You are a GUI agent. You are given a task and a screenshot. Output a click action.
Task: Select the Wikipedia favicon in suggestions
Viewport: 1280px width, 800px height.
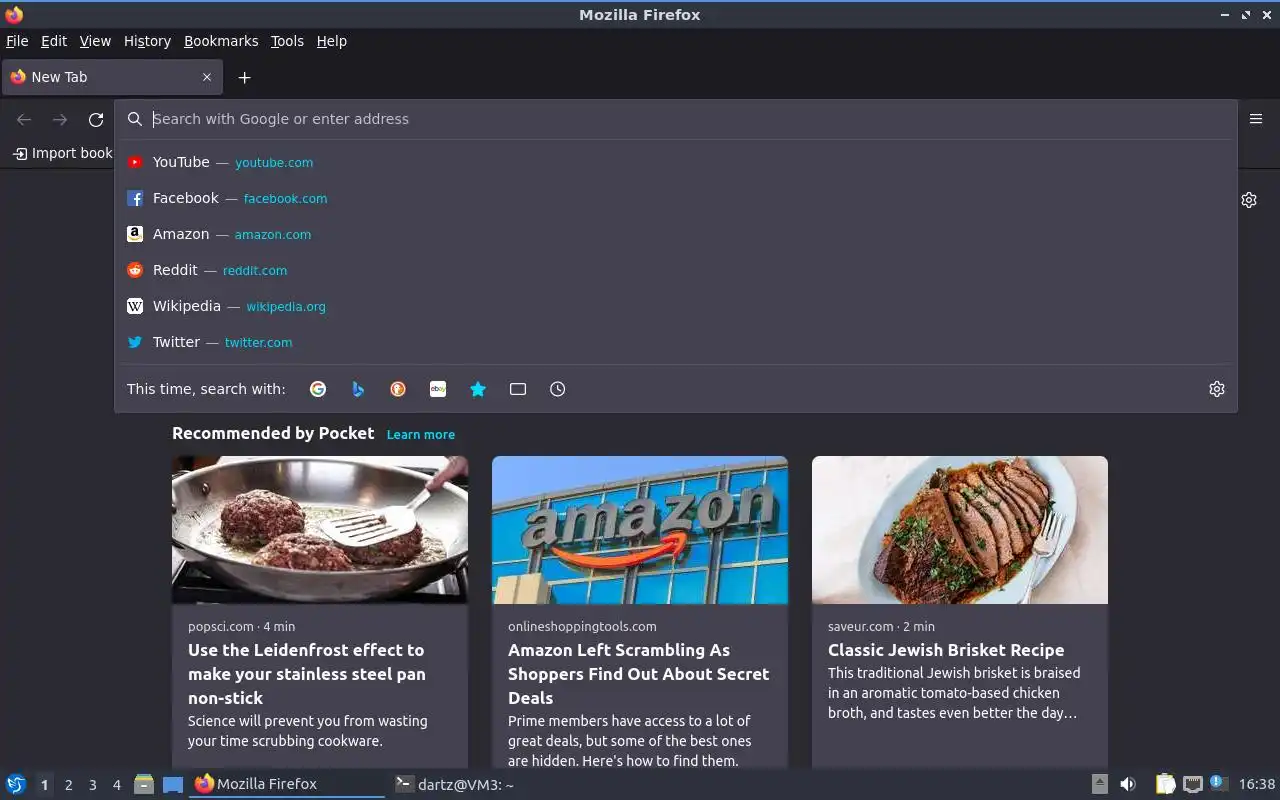(135, 306)
